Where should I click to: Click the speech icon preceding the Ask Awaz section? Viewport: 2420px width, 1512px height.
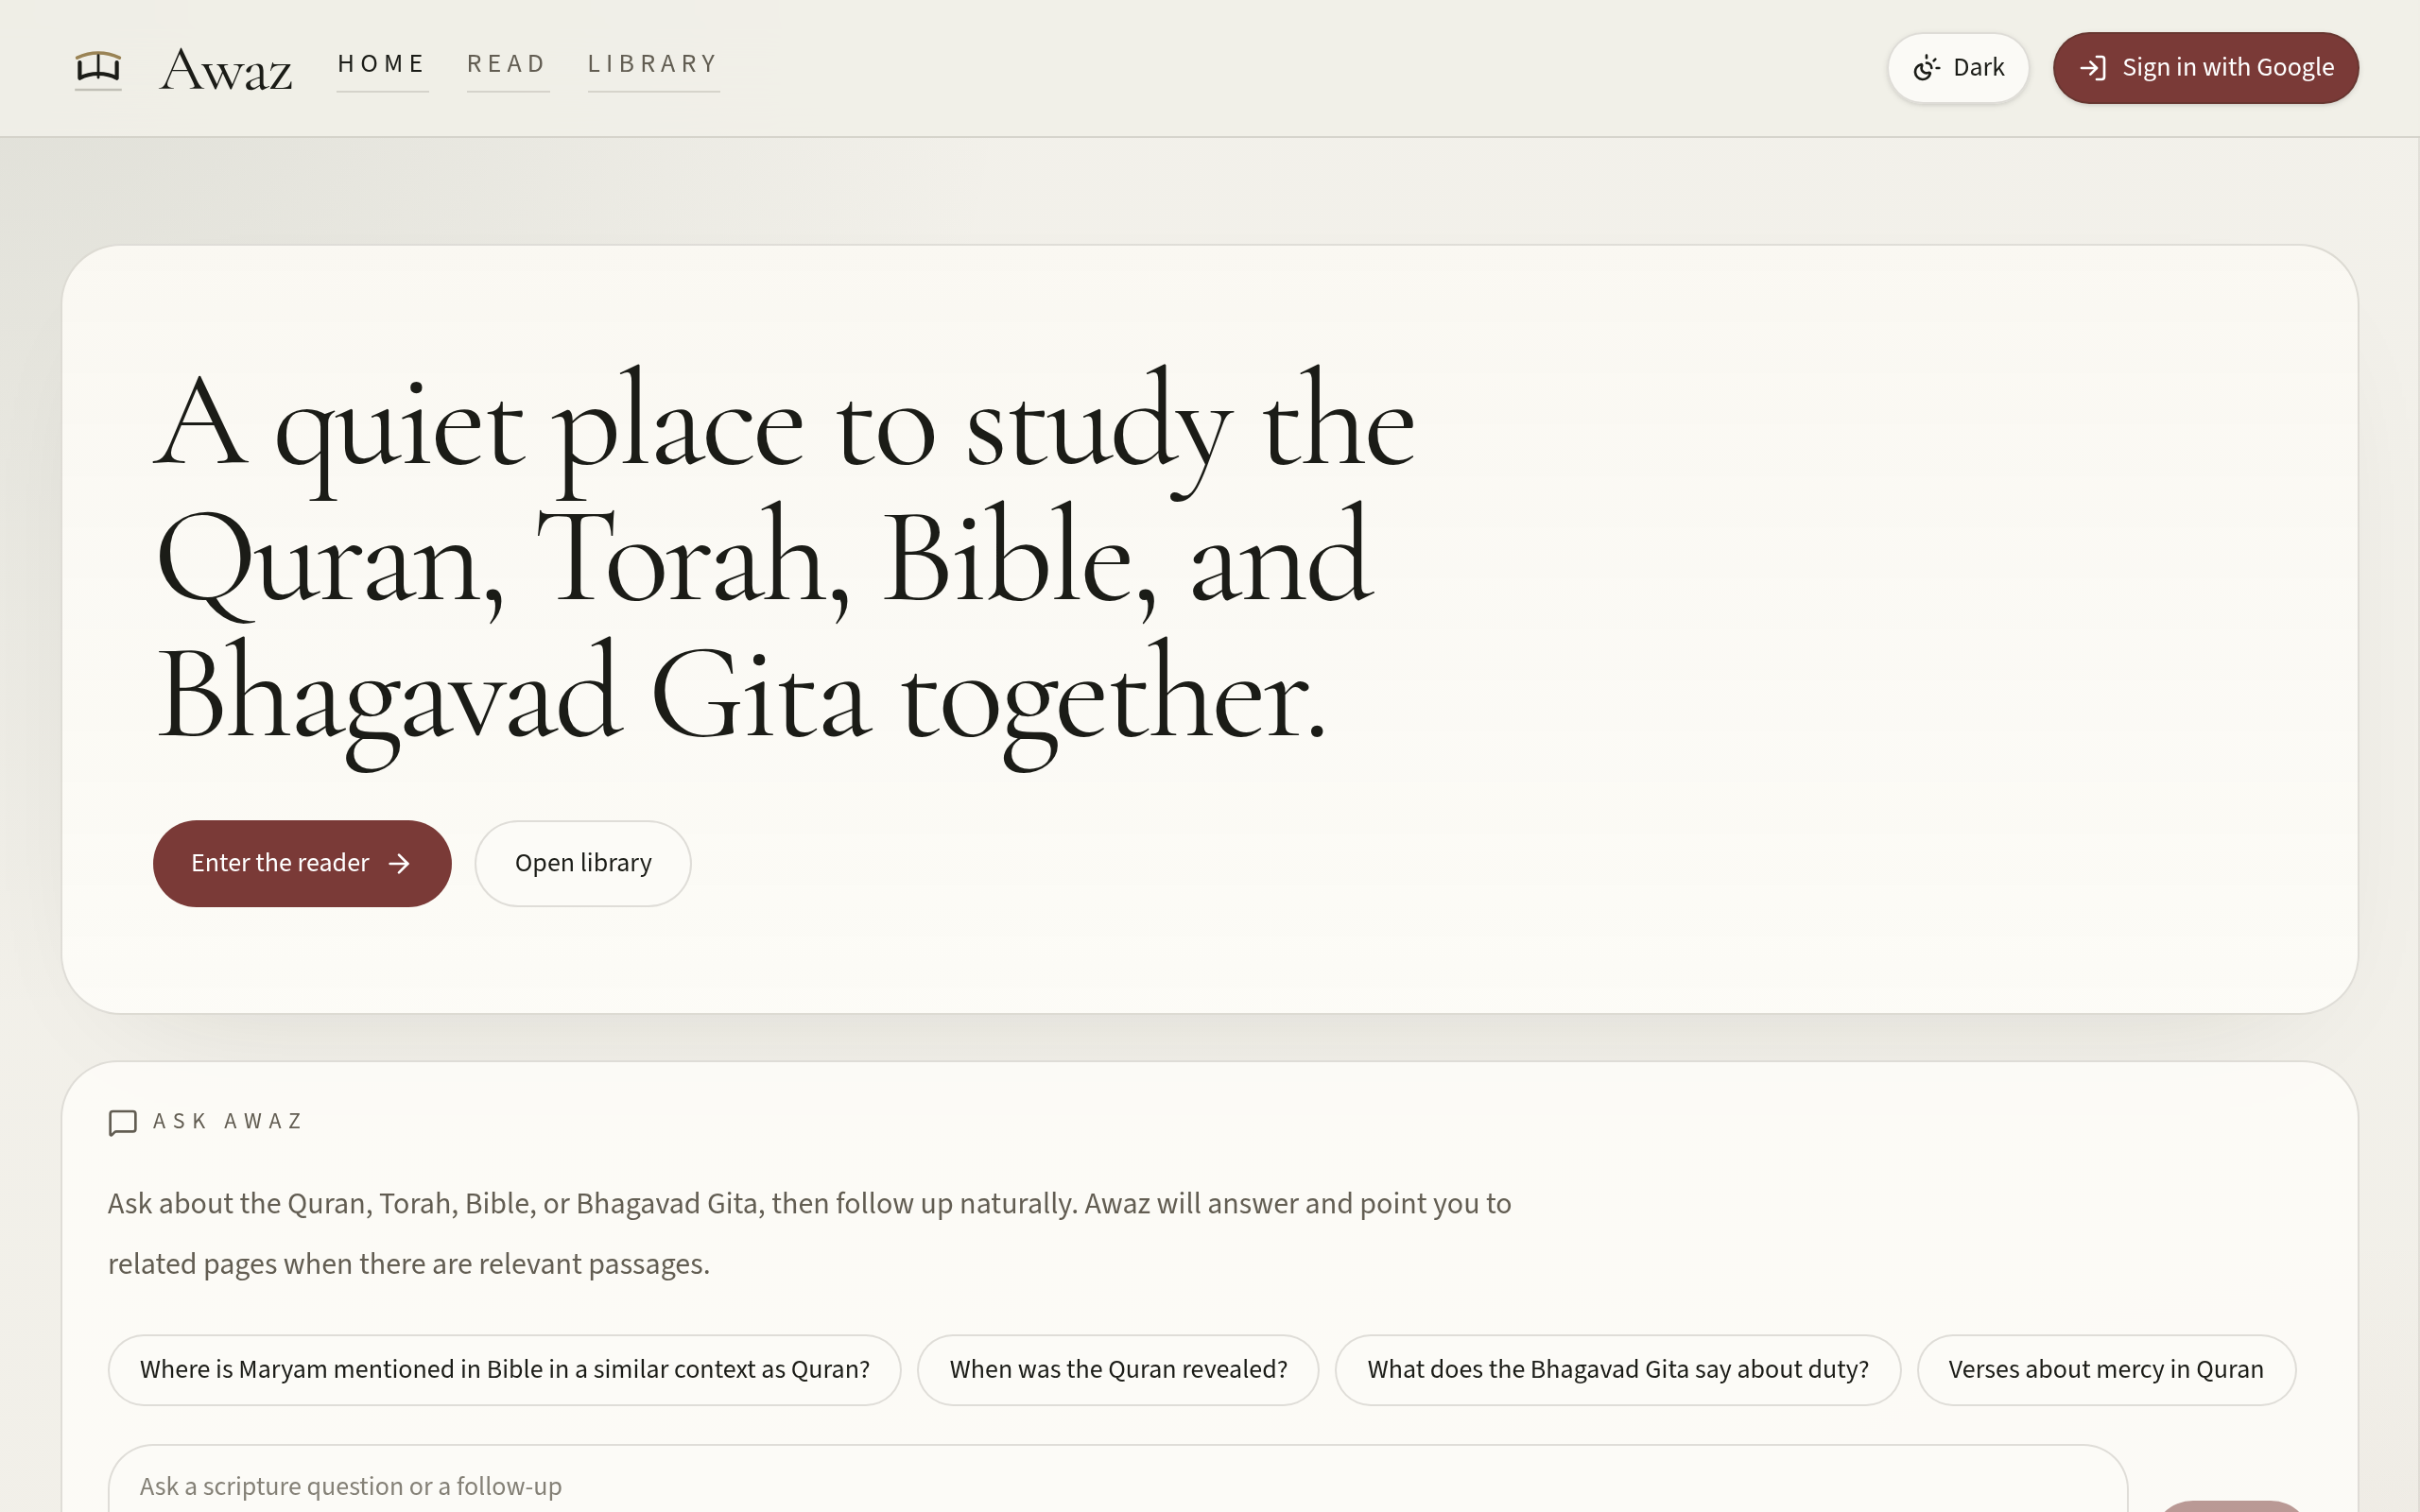coord(122,1123)
